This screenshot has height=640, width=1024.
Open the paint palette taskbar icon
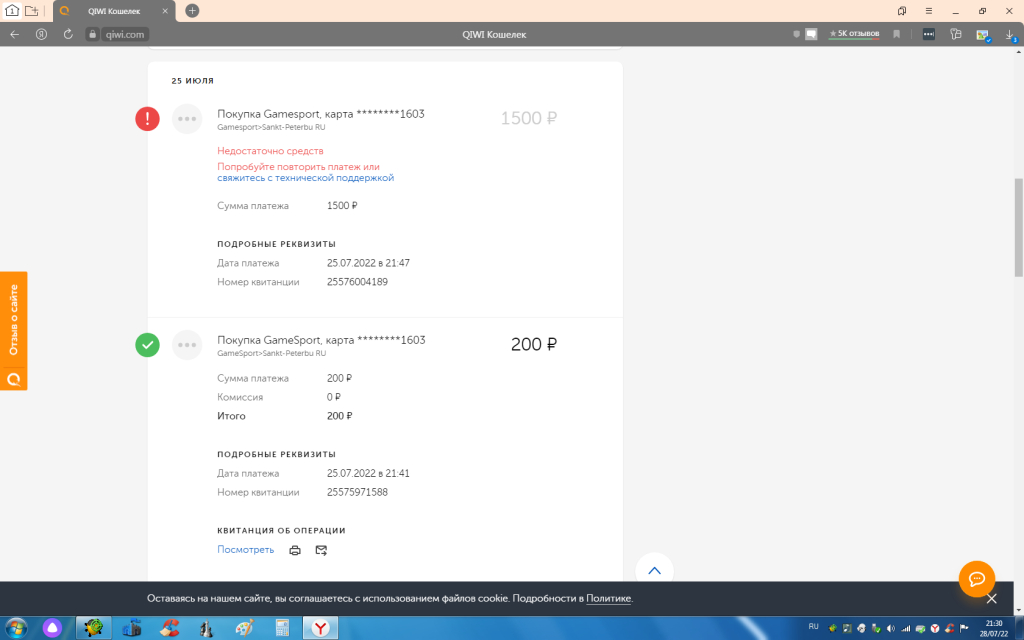click(244, 628)
